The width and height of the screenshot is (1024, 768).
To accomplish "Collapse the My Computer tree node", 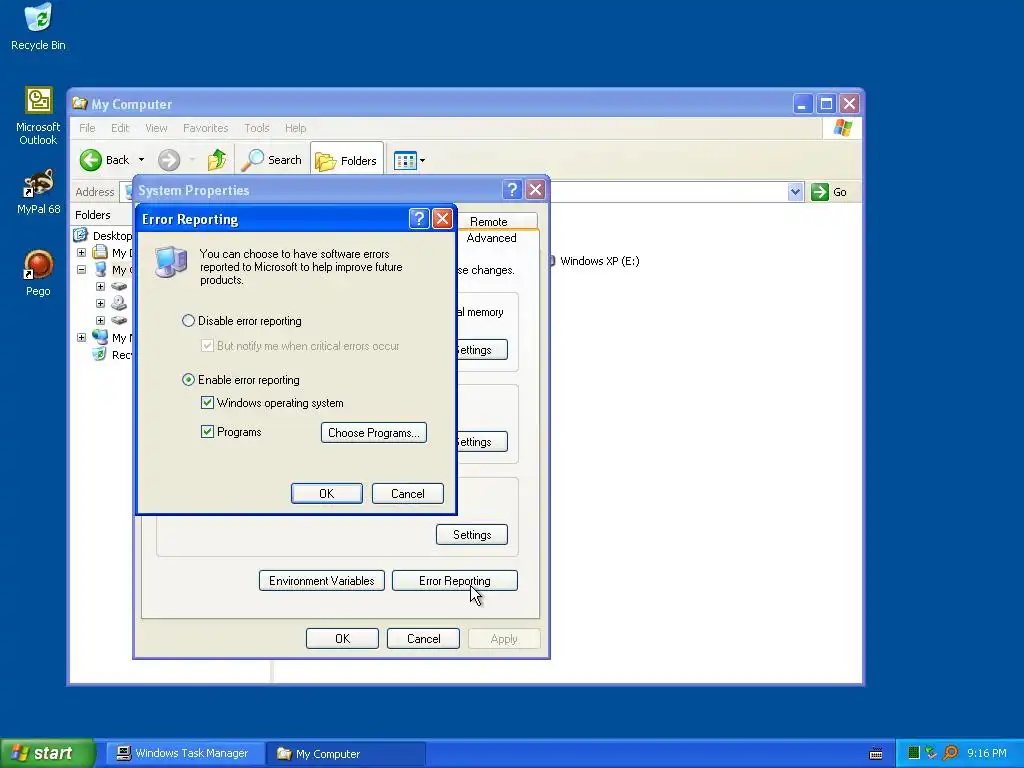I will coord(82,270).
